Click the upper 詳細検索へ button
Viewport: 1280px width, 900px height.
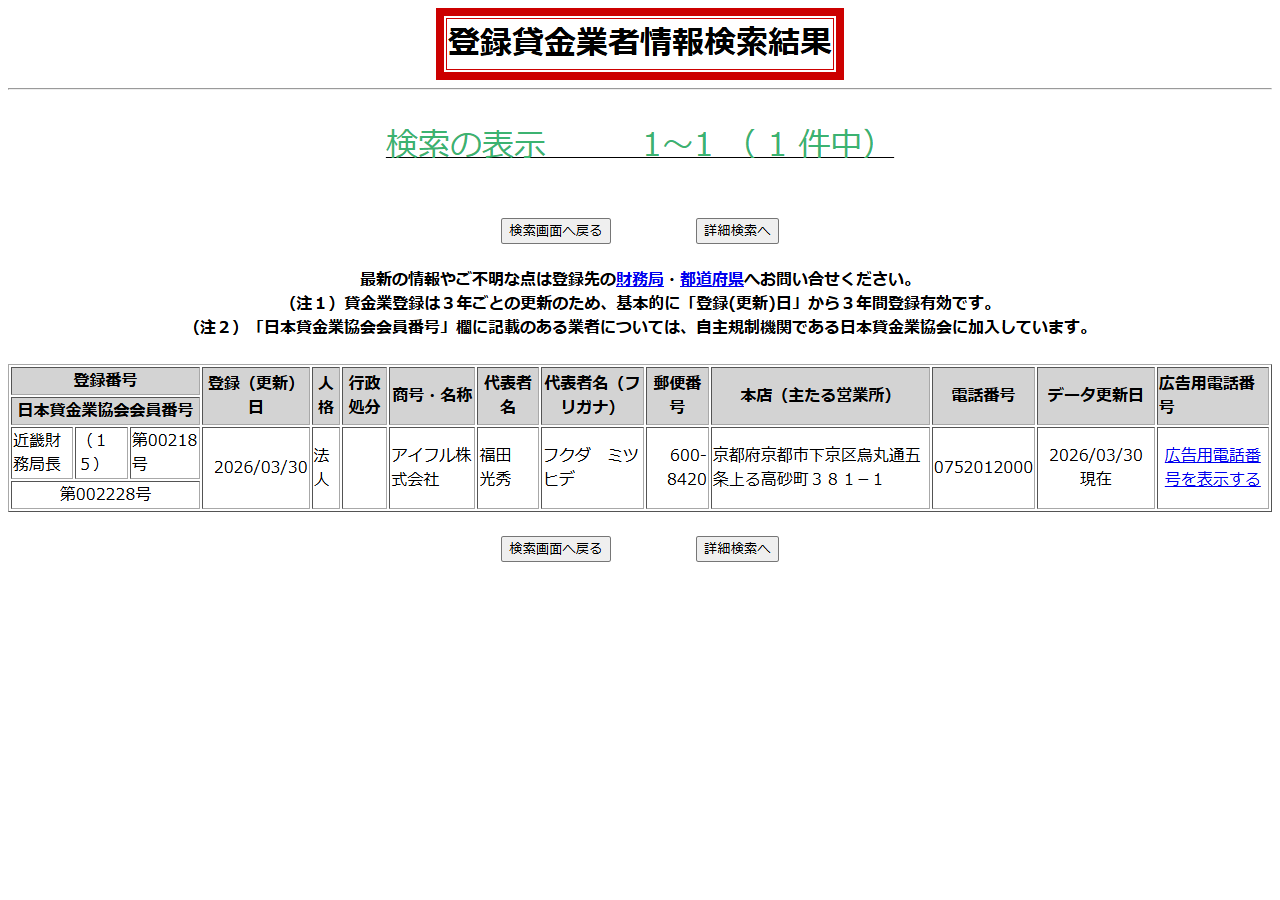click(737, 231)
